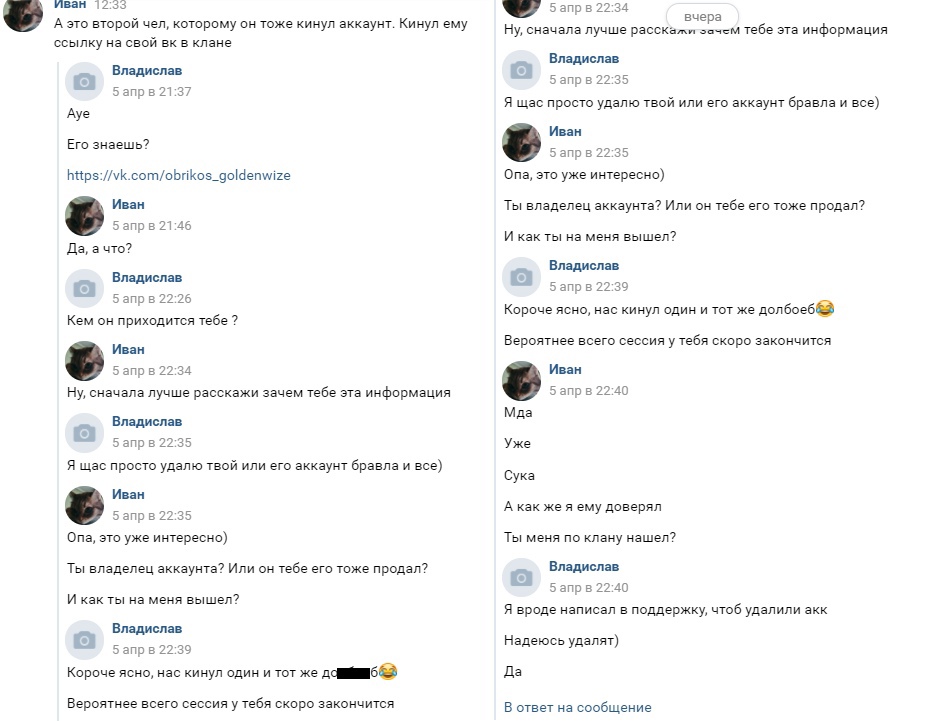936x721 pixels.
Task: Click Иван's avatar on the 22:40 message
Action: tap(521, 380)
